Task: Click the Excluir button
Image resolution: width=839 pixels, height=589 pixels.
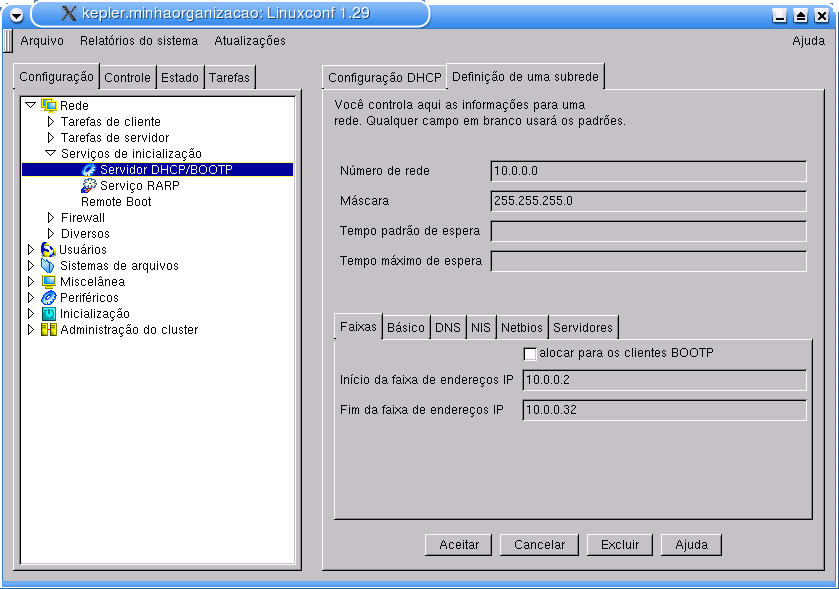Action: (x=620, y=545)
